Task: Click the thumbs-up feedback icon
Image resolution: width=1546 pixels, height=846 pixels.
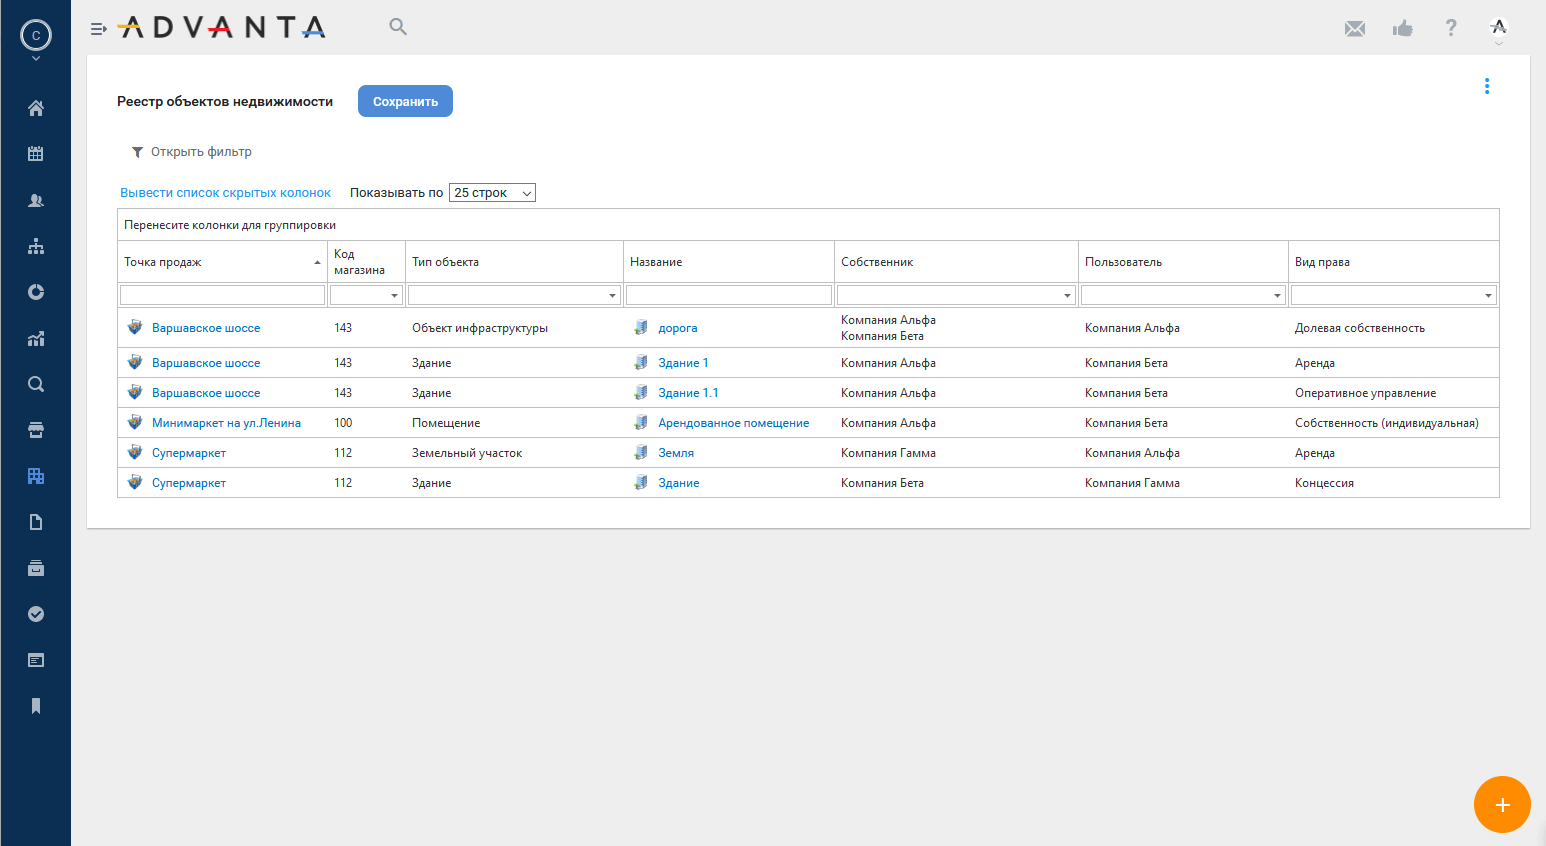Action: coord(1403,28)
